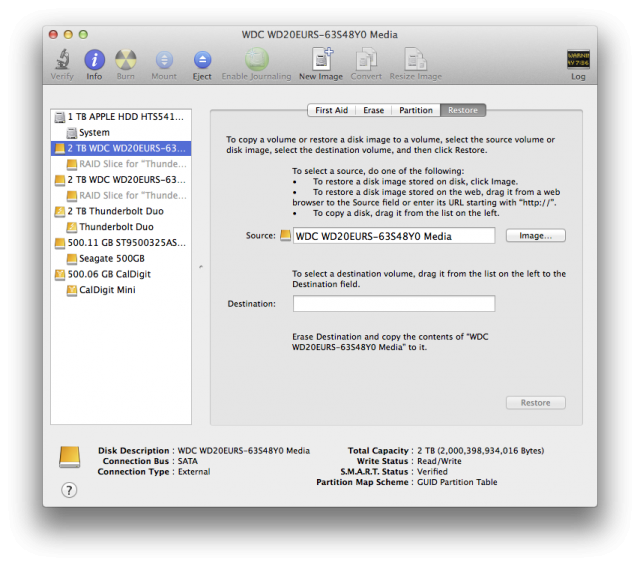Create a New Image
The height and width of the screenshot is (566, 640).
click(322, 60)
